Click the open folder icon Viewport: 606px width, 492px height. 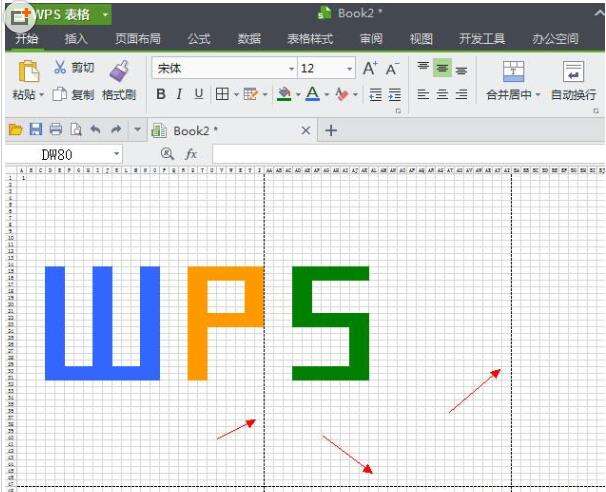click(x=16, y=129)
